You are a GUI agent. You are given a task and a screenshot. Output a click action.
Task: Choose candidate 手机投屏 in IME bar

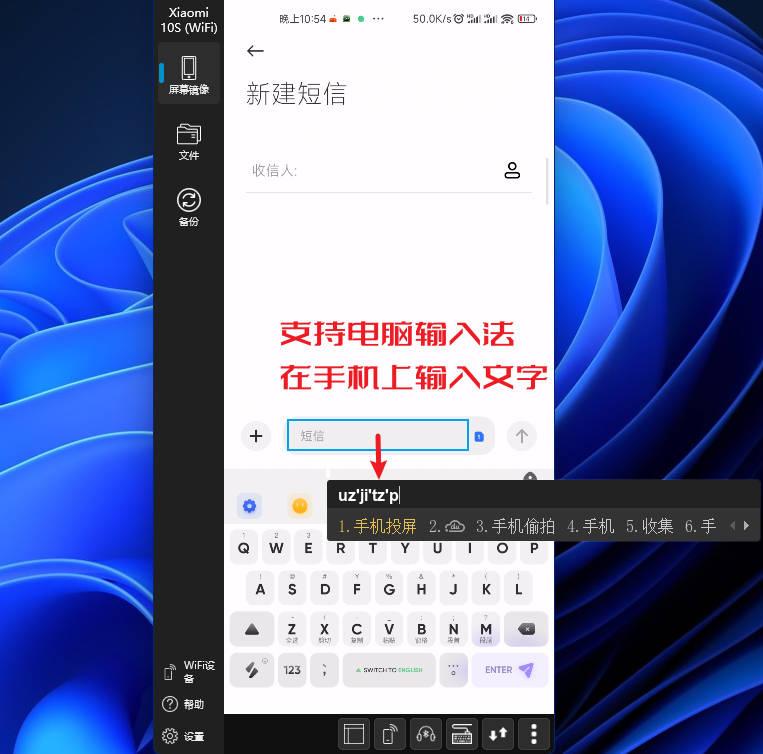(377, 526)
